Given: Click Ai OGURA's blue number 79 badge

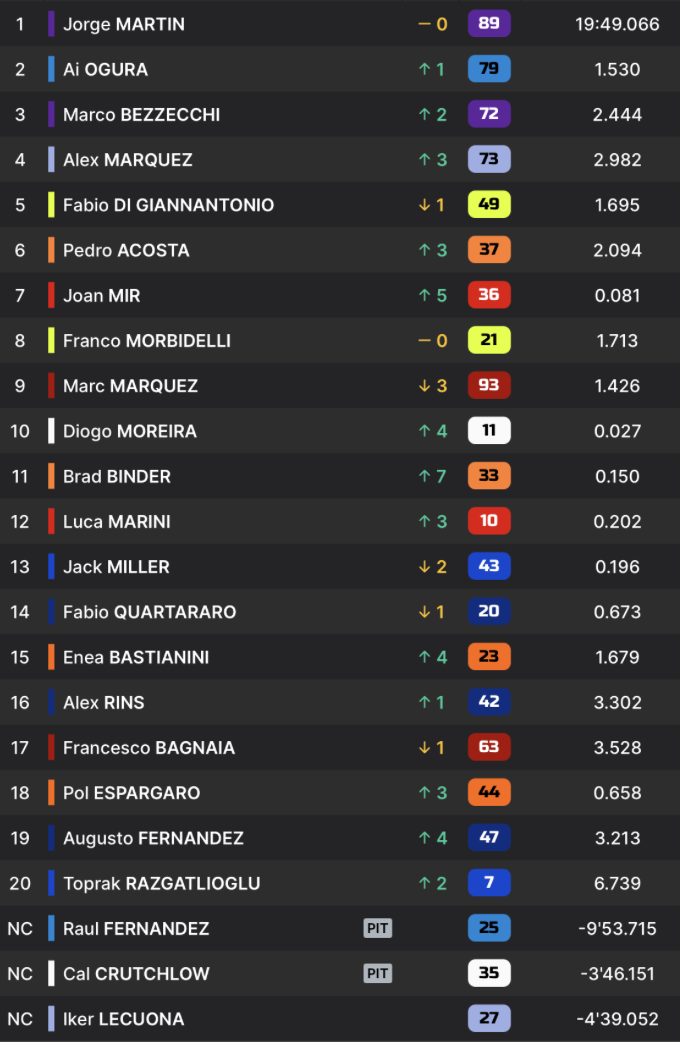Looking at the screenshot, I should click(489, 68).
